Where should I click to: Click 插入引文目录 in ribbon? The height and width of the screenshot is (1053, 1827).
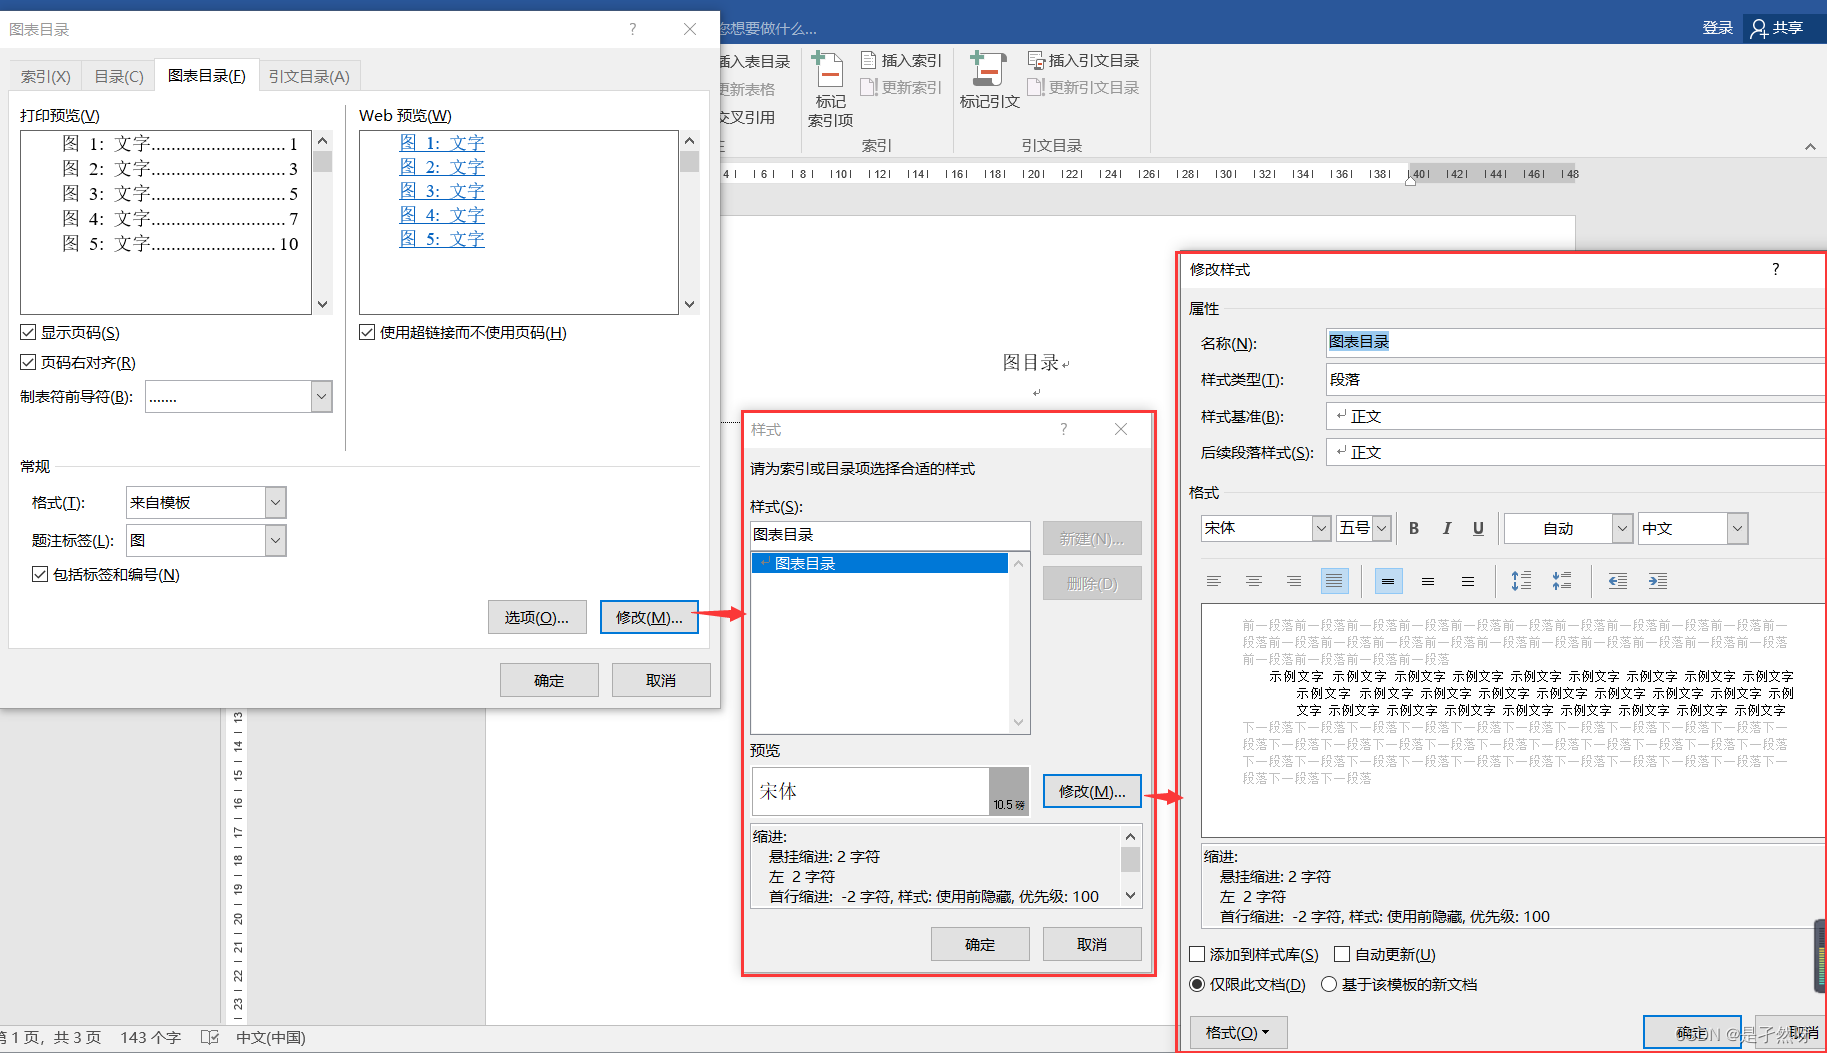1084,61
